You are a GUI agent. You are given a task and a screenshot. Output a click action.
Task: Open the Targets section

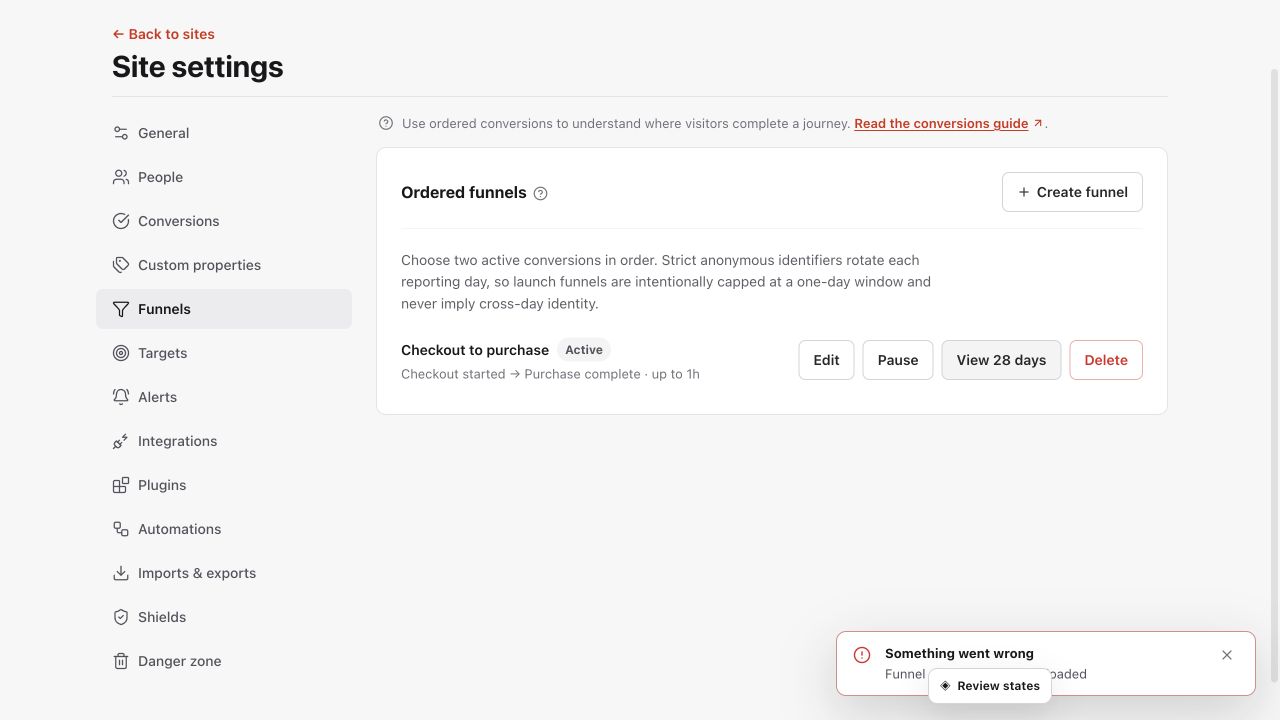[224, 353]
